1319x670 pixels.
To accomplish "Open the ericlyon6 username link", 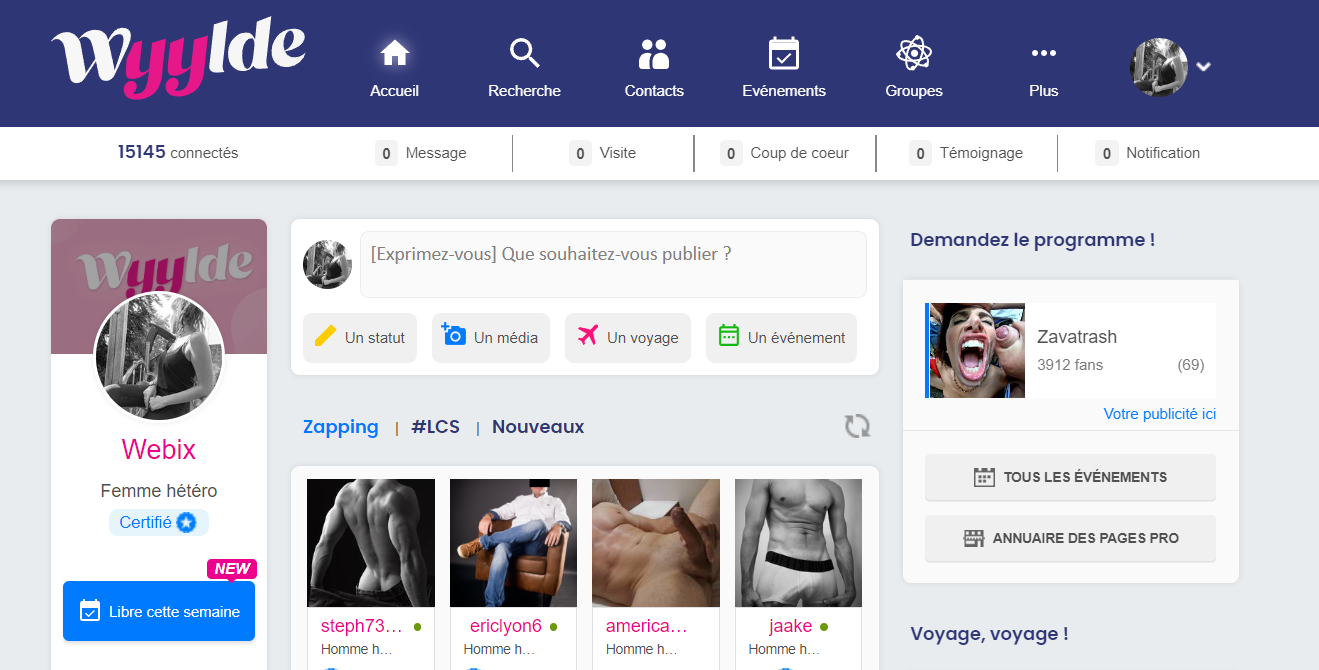I will tap(506, 627).
